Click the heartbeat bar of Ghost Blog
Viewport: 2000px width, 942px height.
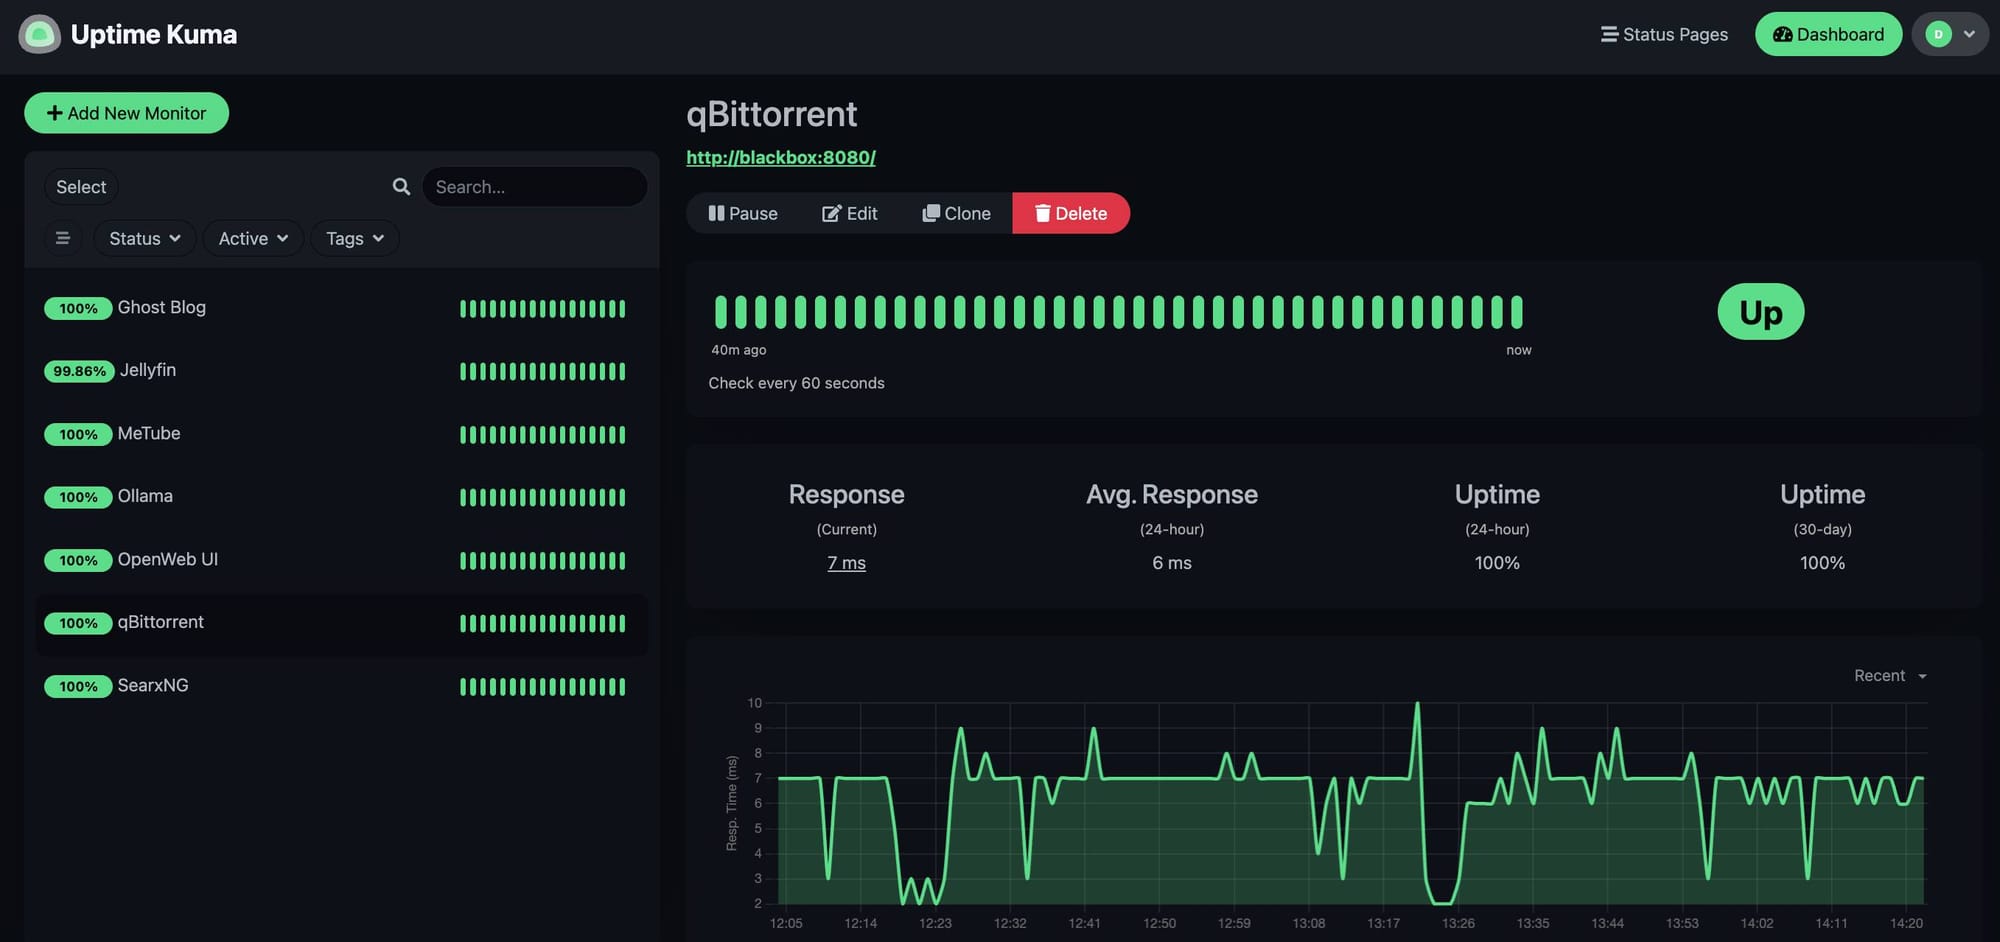click(543, 309)
